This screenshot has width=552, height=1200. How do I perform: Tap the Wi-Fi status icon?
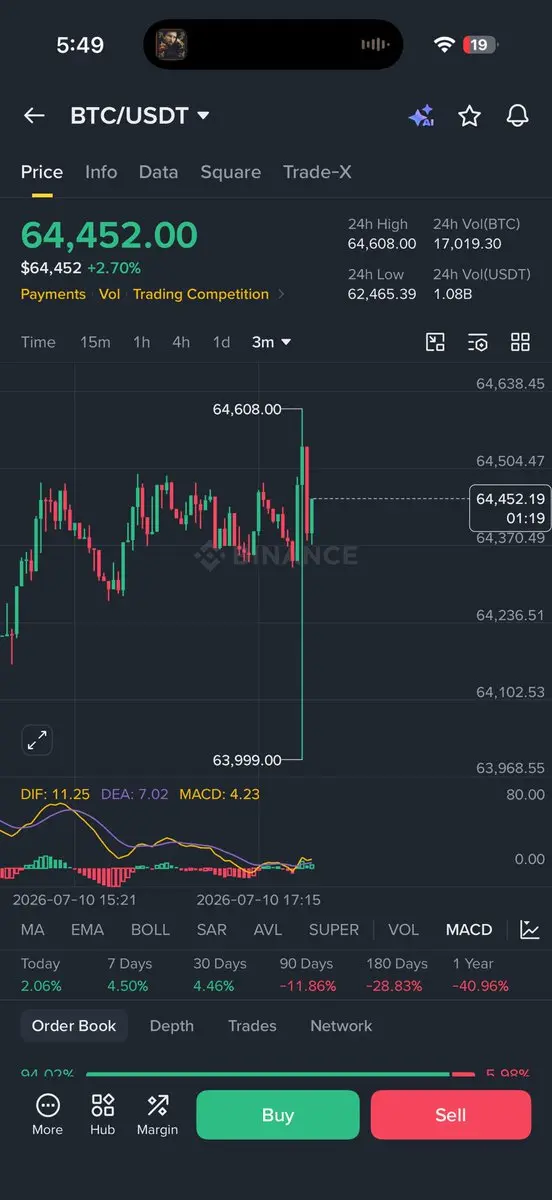pos(444,45)
